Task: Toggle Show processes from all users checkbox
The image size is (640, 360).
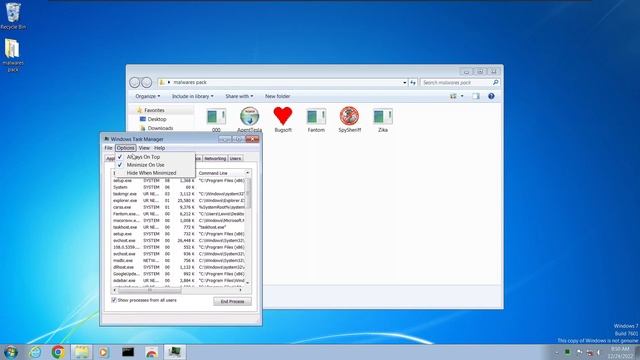Action: click(x=114, y=300)
